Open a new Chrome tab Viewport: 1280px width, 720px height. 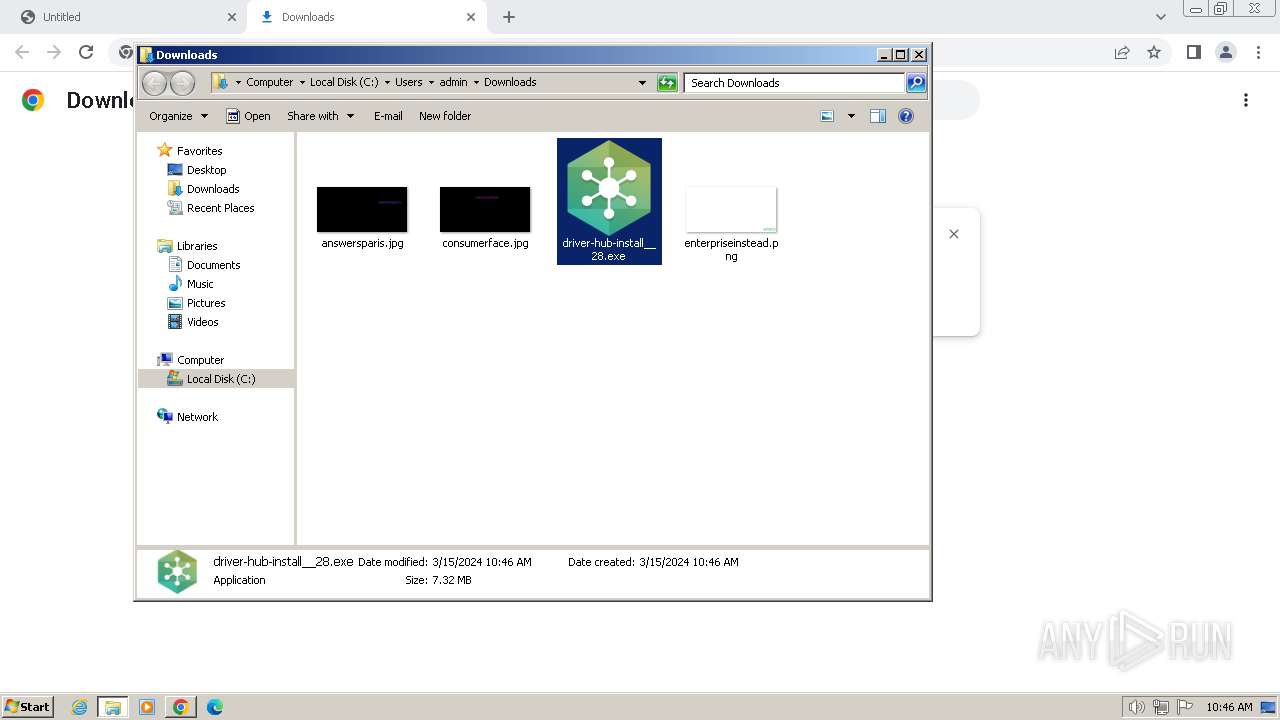(509, 17)
